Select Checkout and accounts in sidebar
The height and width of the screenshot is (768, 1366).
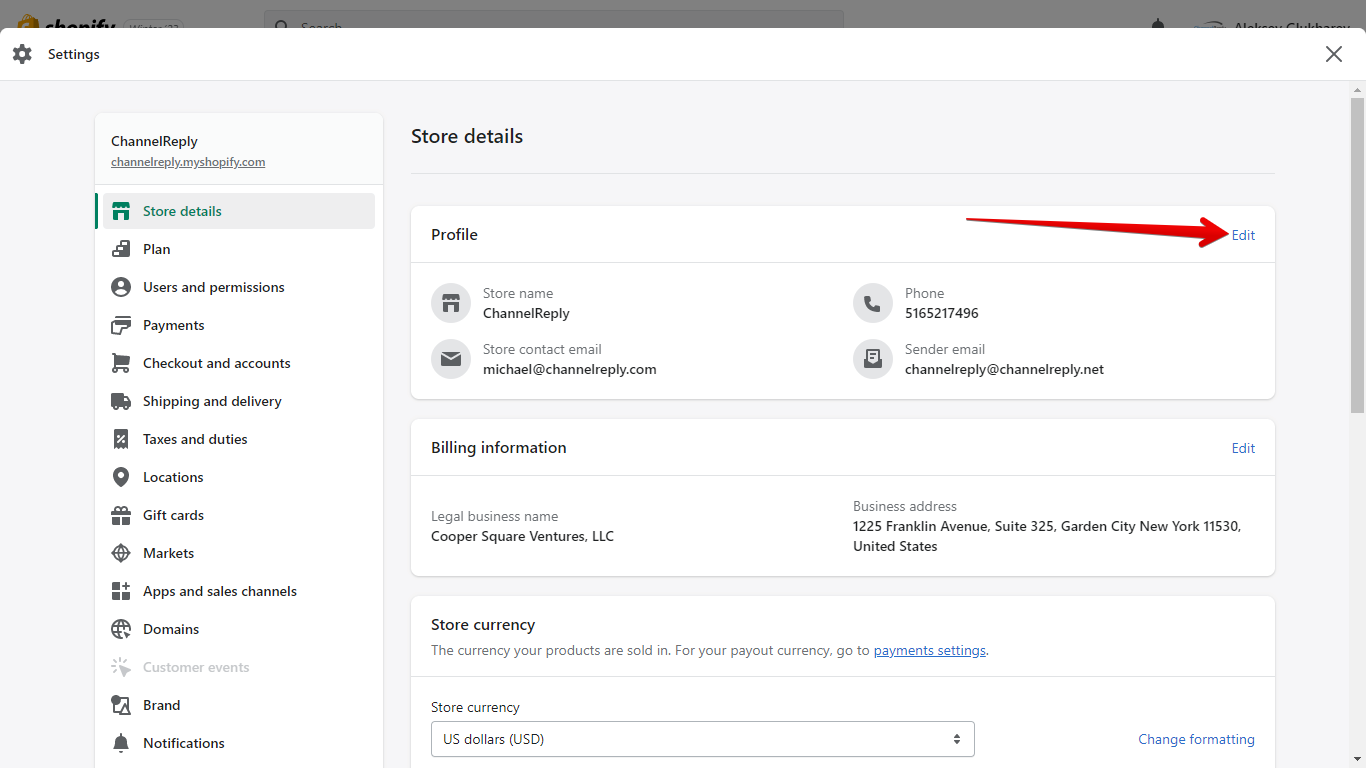(x=239, y=363)
